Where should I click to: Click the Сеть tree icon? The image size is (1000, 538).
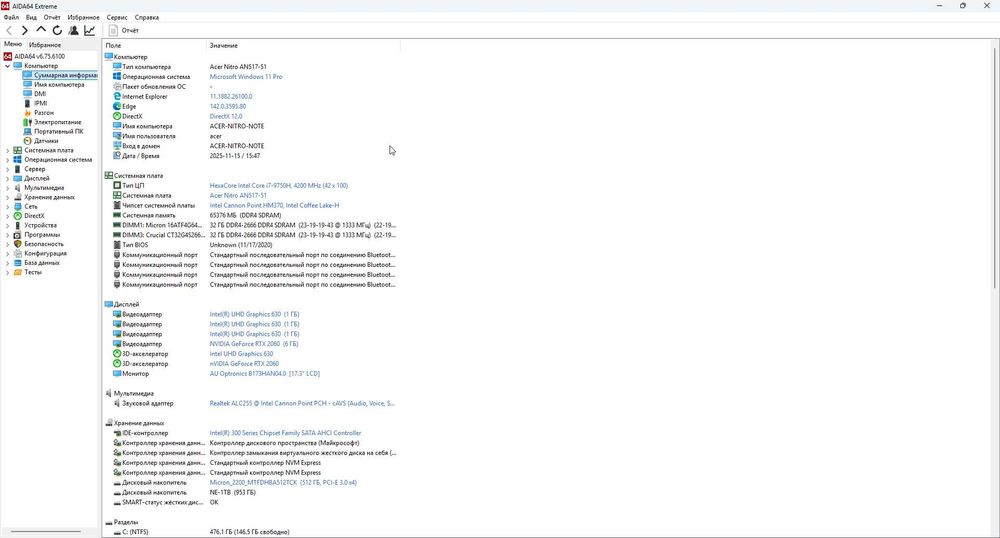[x=18, y=207]
